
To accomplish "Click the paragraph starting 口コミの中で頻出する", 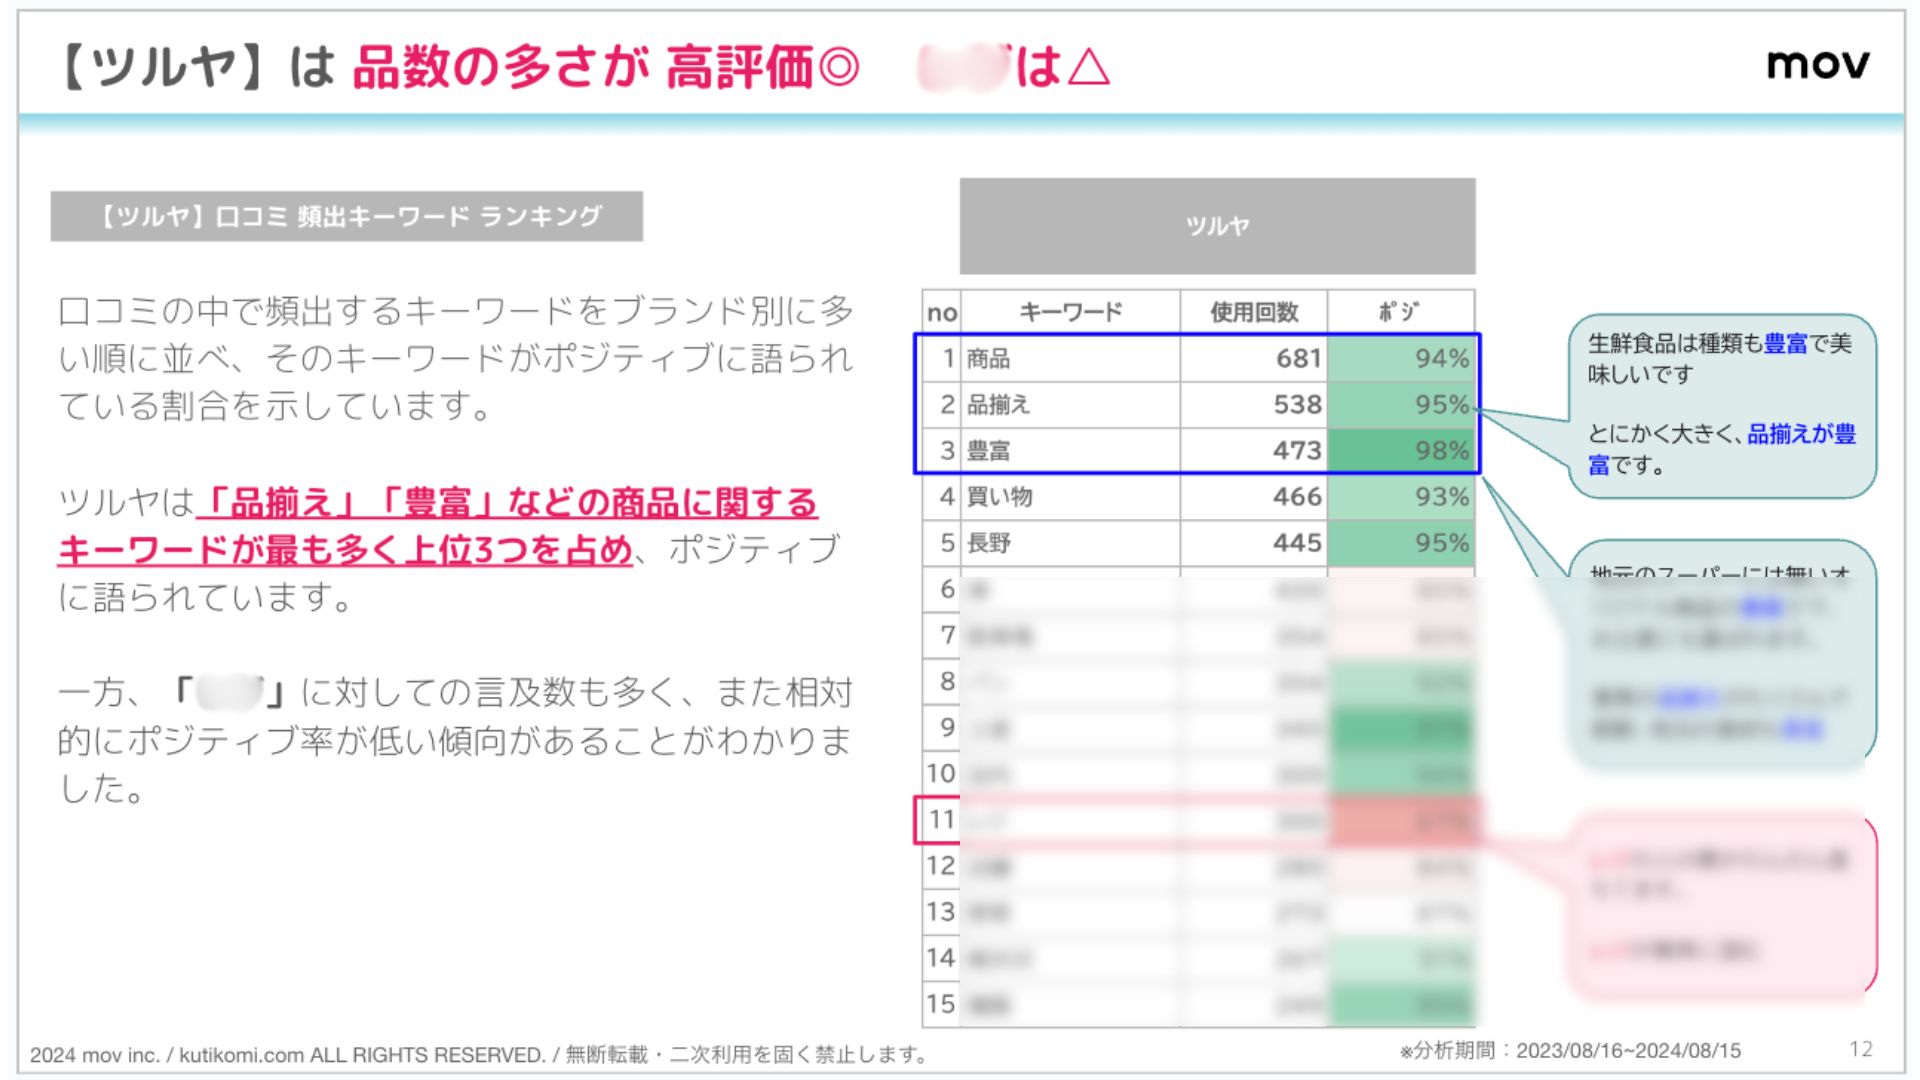I will click(x=456, y=358).
